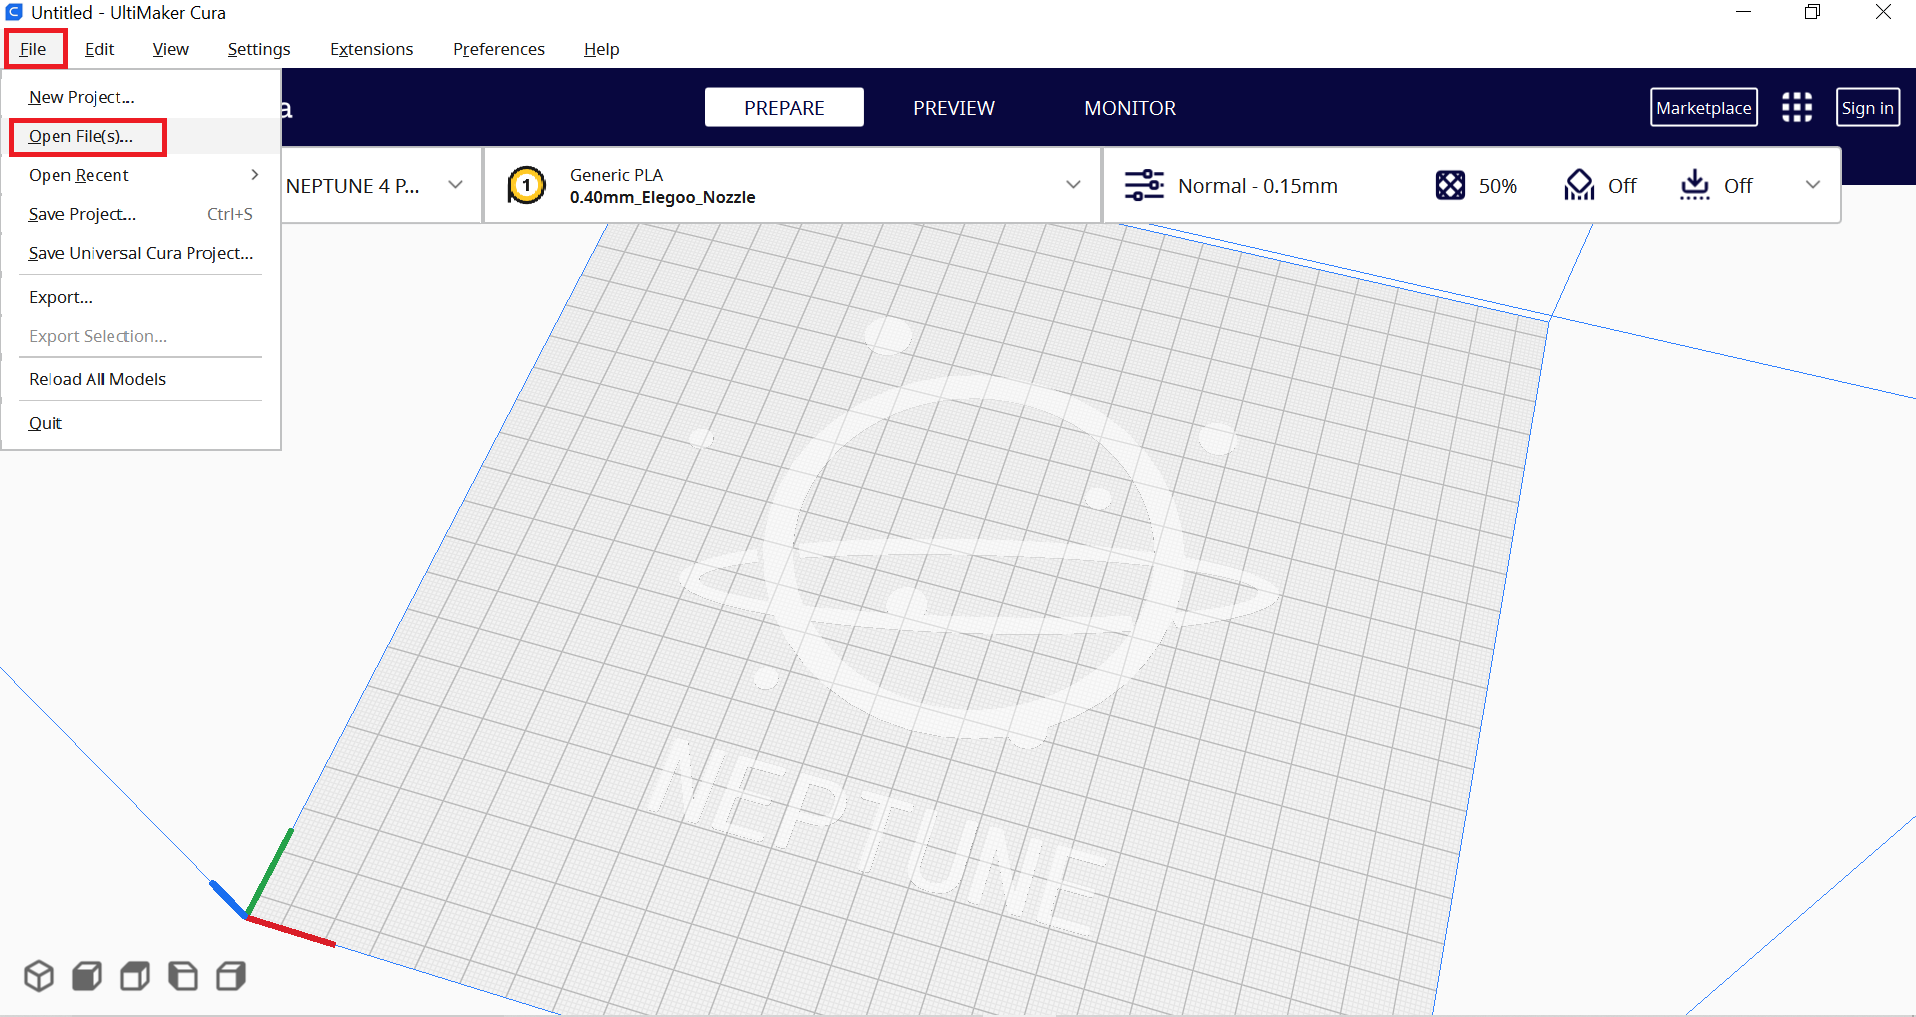This screenshot has width=1916, height=1017.
Task: Click the 0.40mm_Elegoo_Nozzle label
Action: (x=663, y=197)
